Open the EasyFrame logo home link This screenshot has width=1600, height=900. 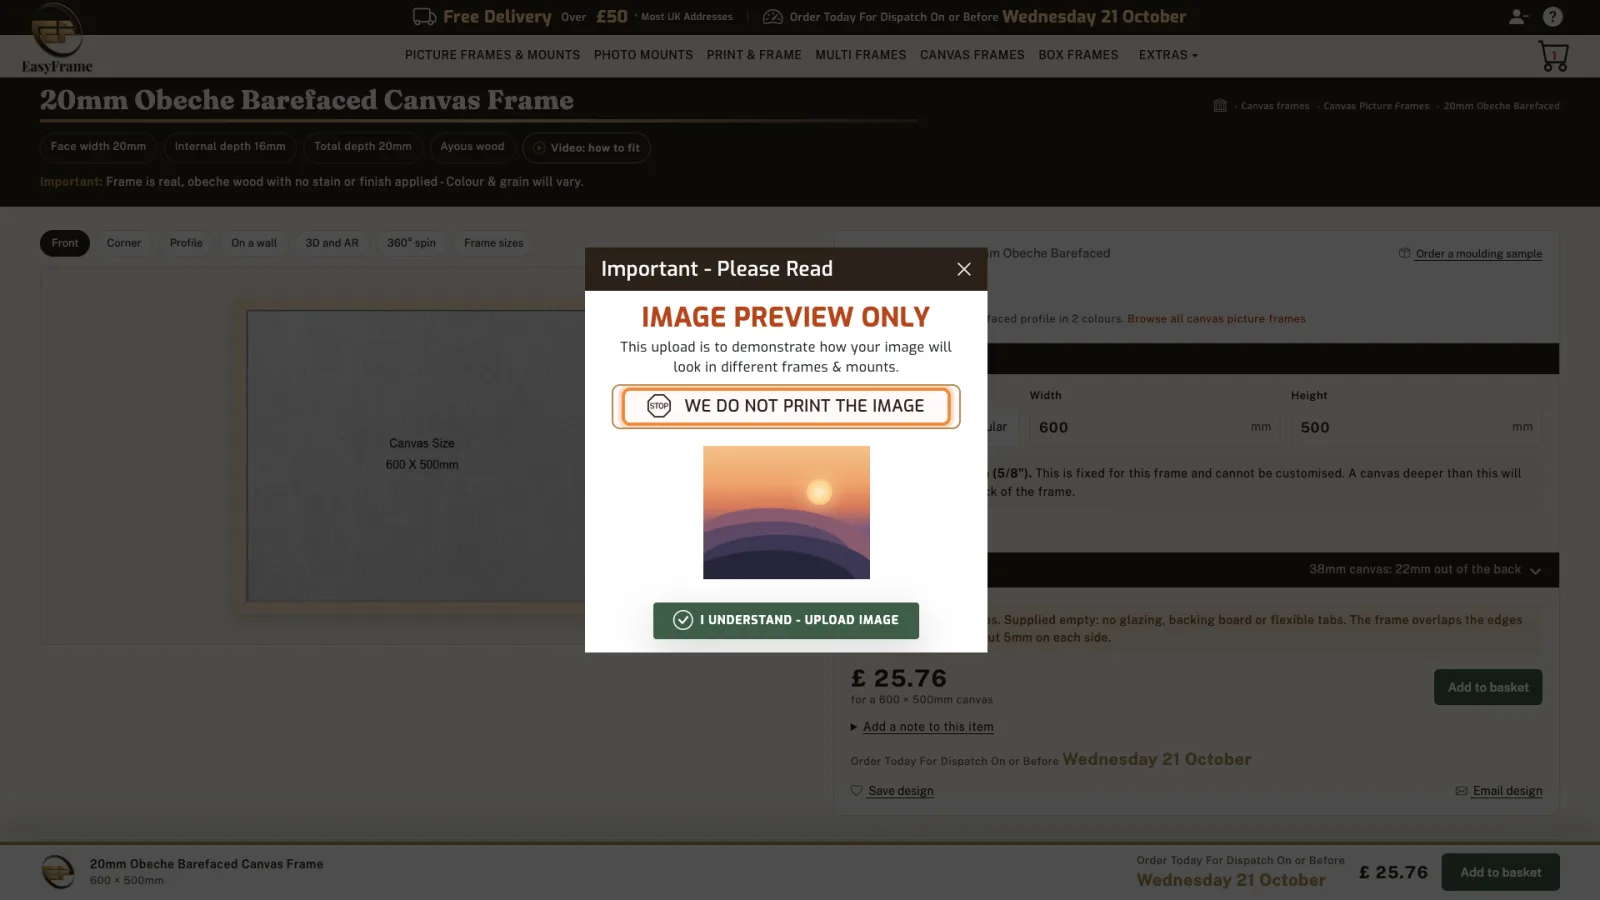[57, 39]
